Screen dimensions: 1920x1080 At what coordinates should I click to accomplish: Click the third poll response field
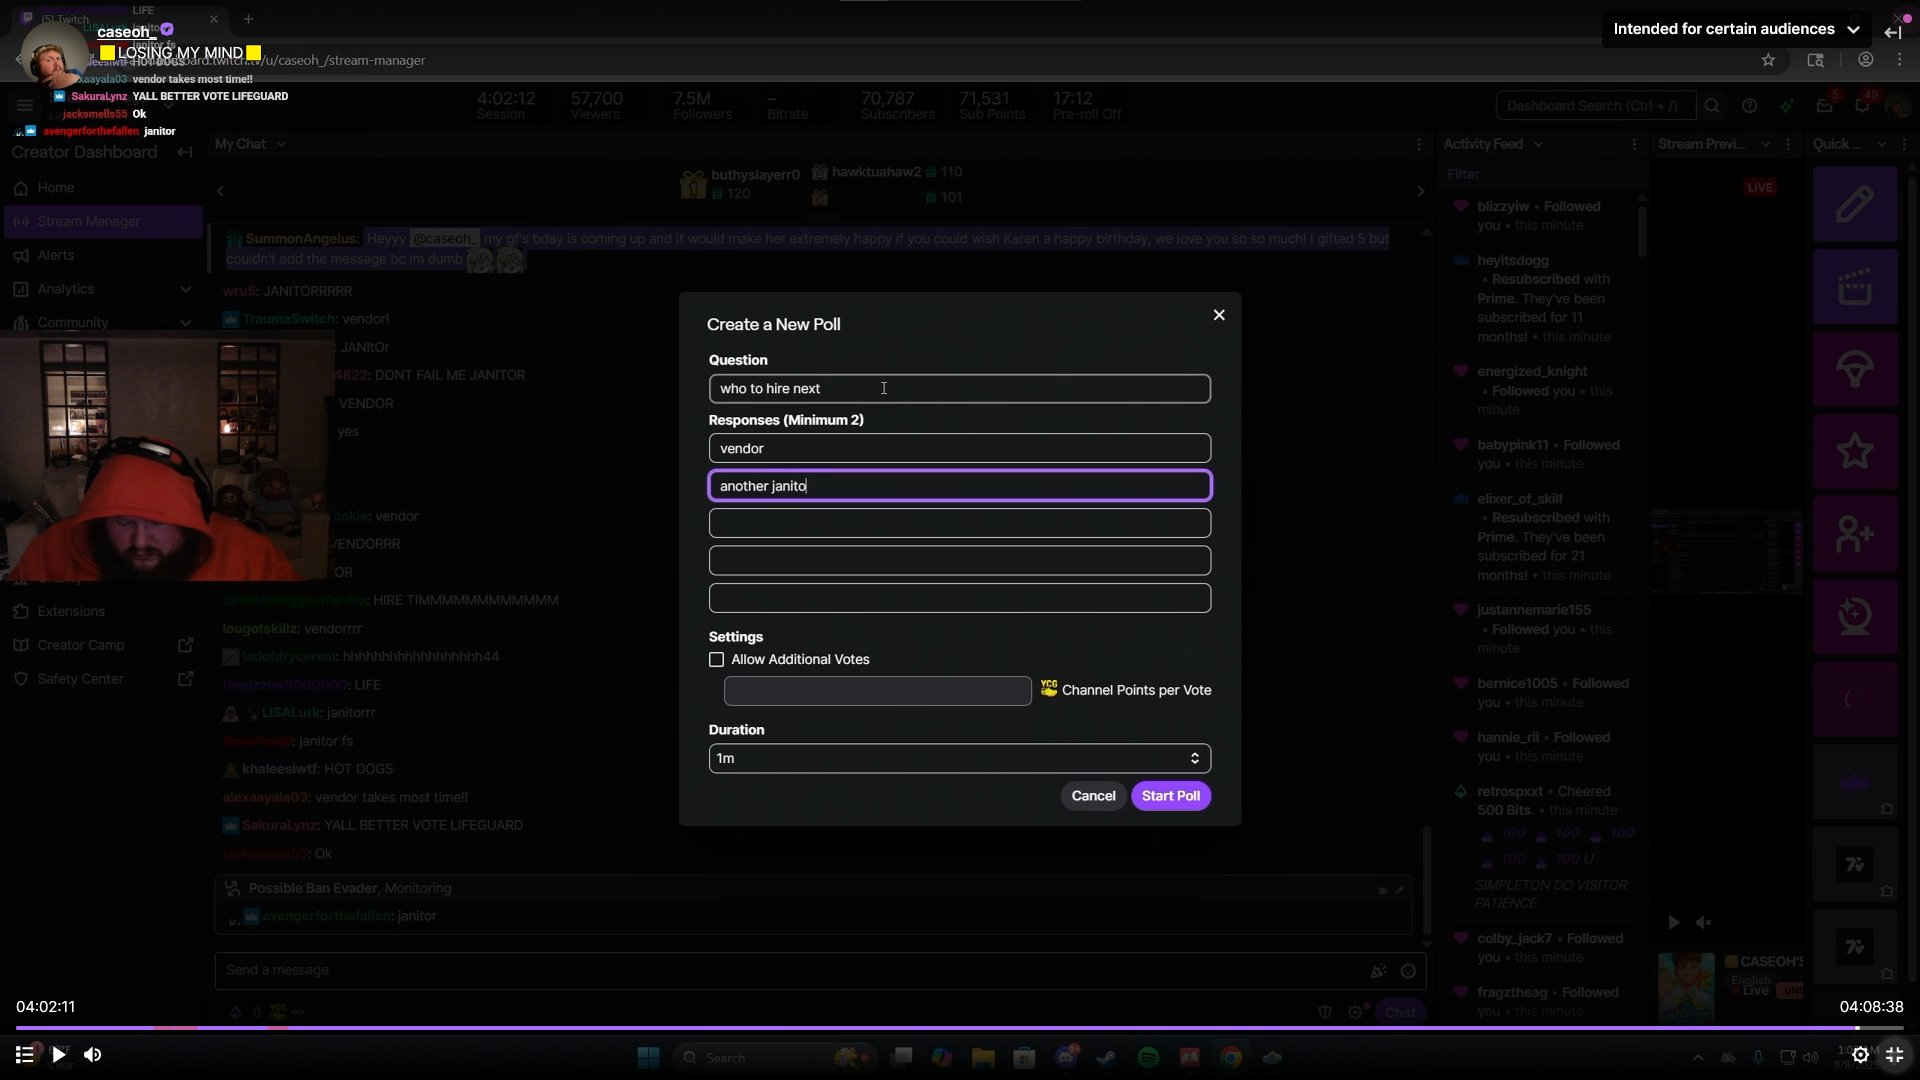959,523
